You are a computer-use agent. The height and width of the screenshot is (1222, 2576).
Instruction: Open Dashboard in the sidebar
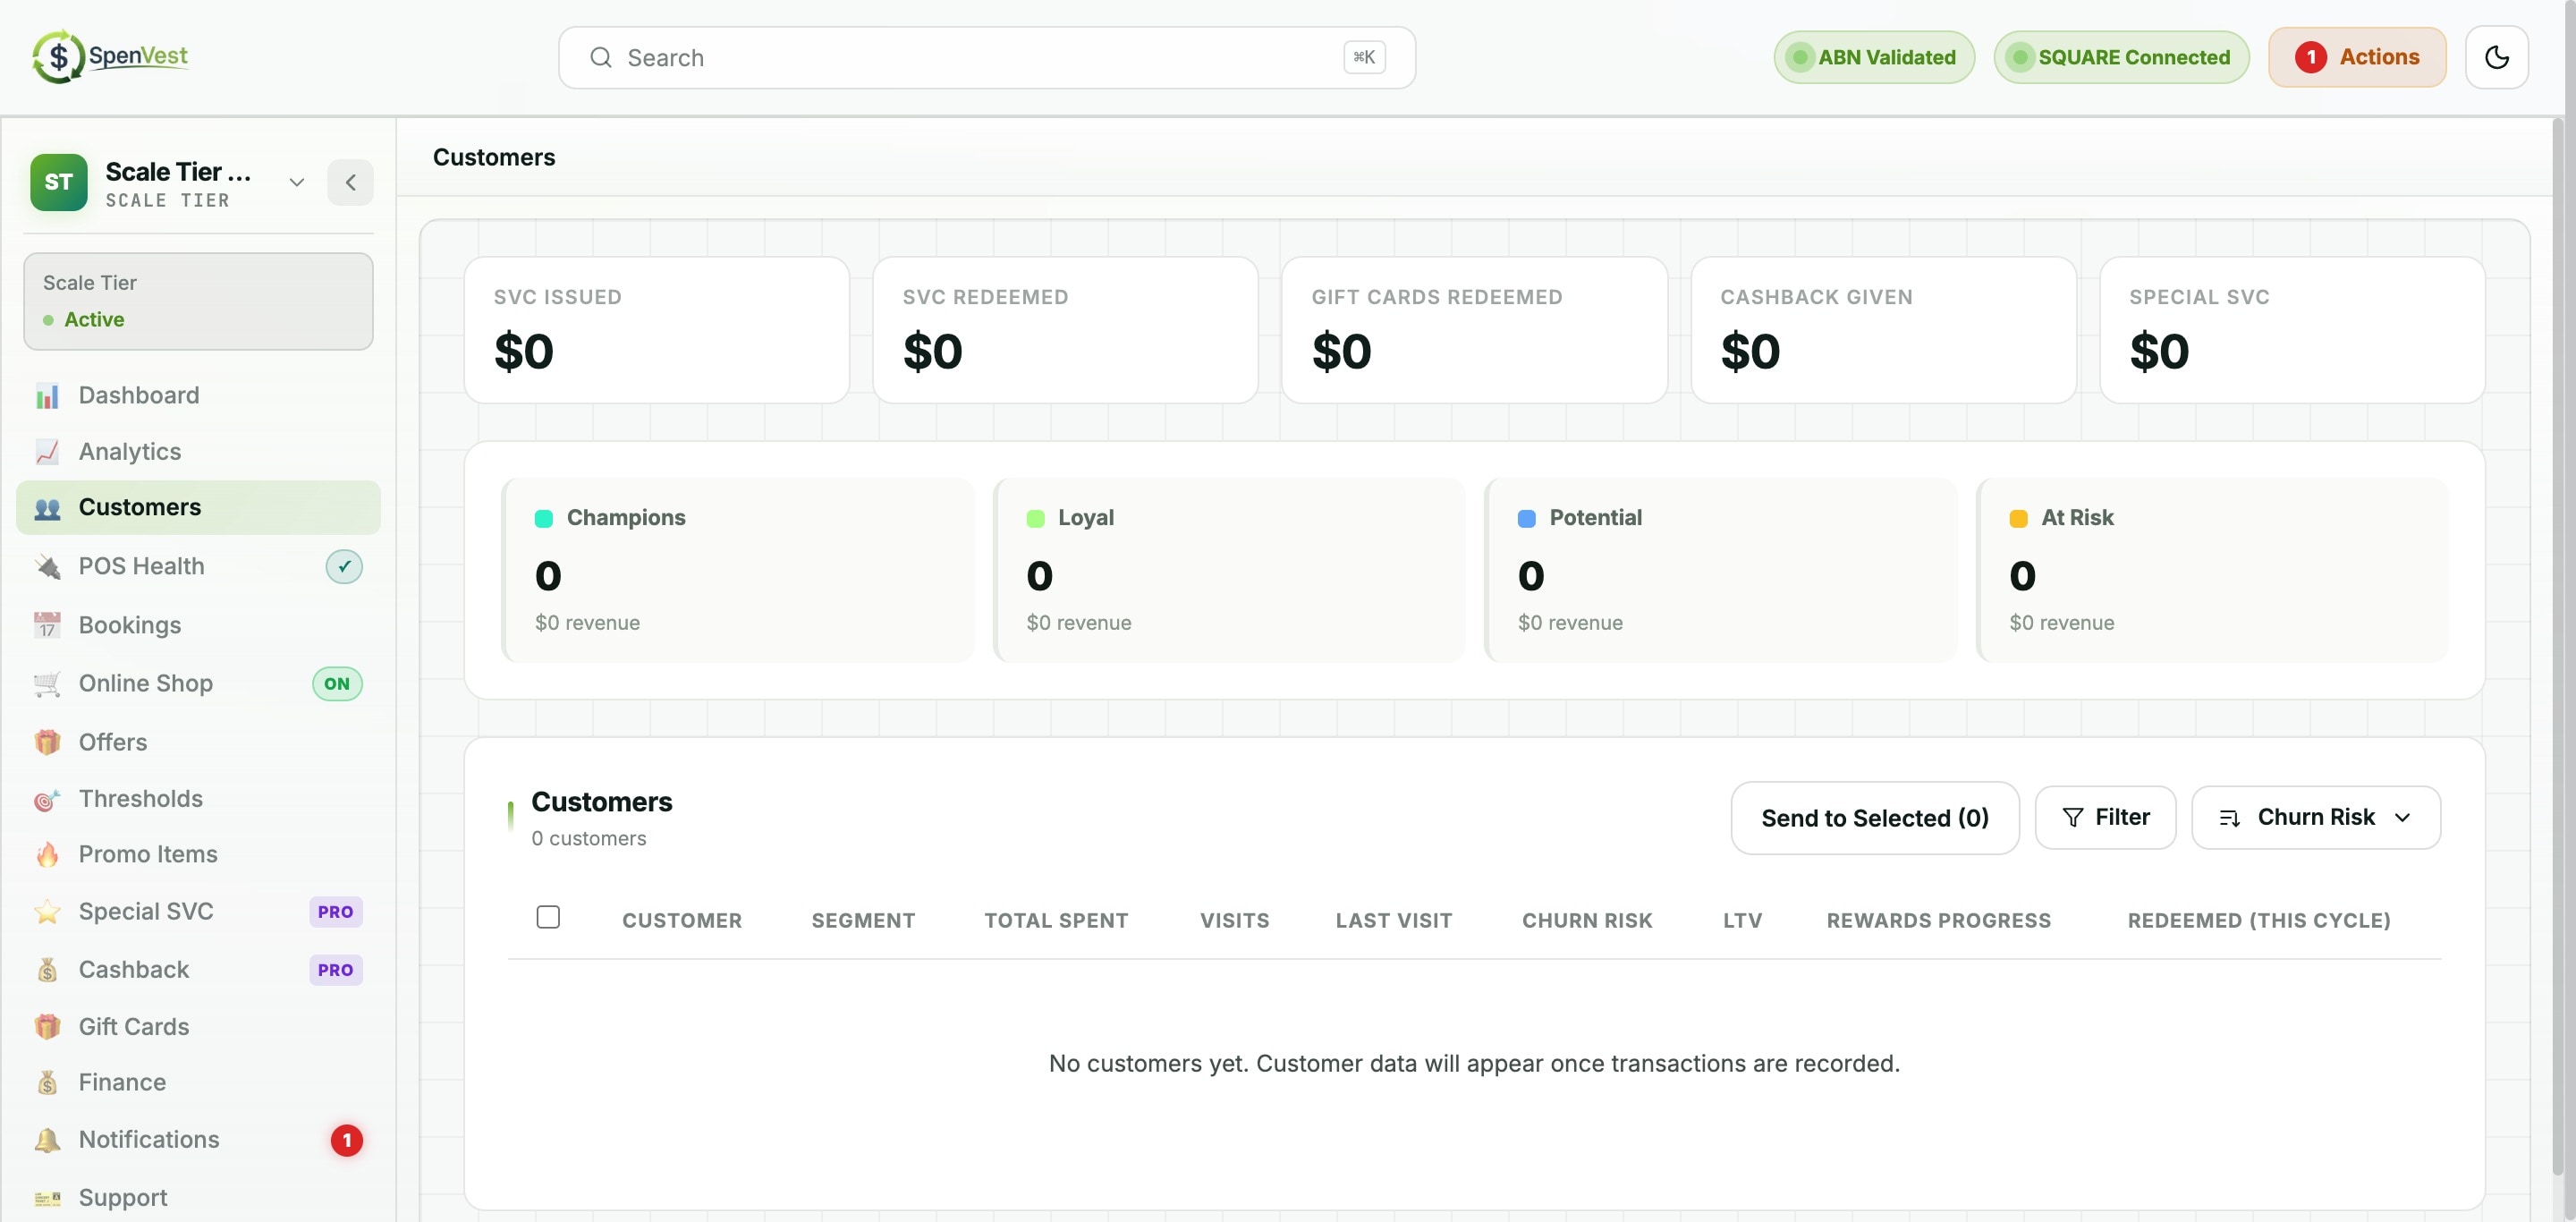(x=198, y=396)
